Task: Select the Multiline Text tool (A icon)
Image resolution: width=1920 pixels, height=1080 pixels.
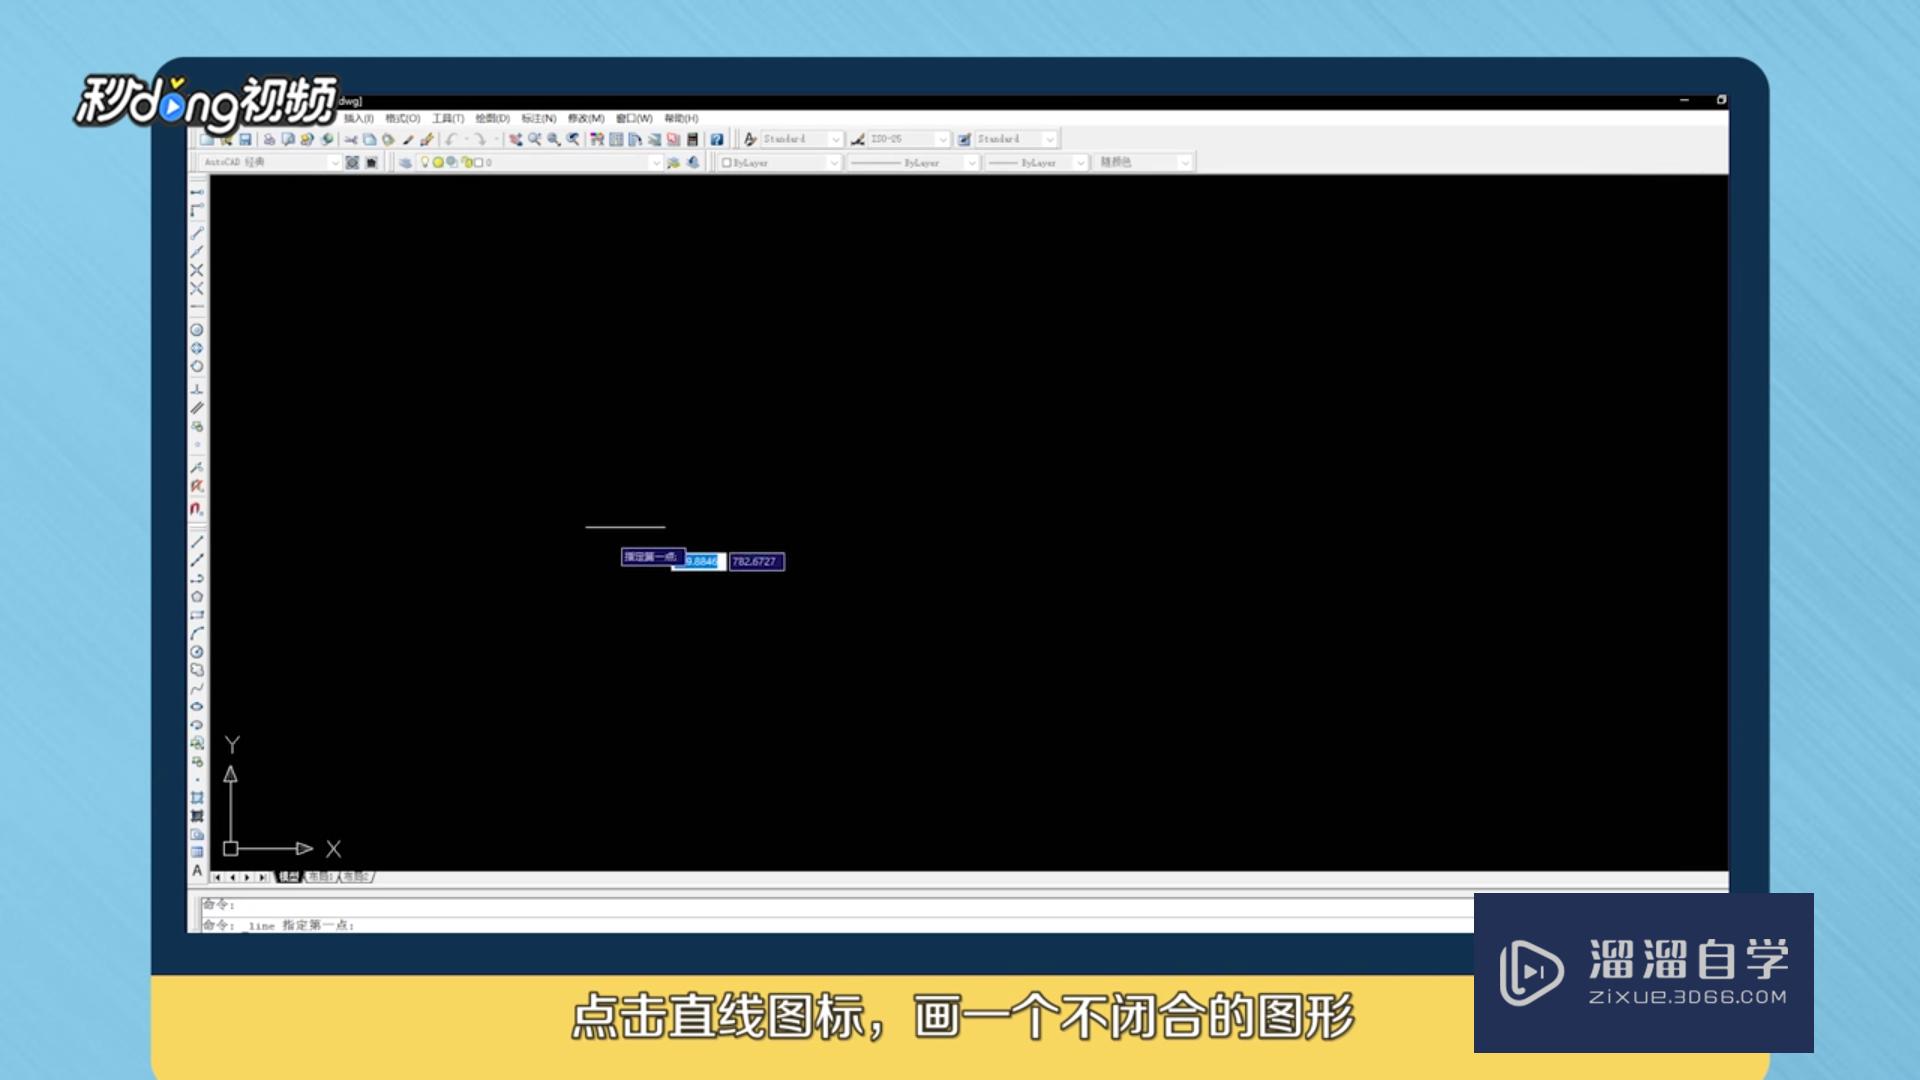Action: pos(197,871)
